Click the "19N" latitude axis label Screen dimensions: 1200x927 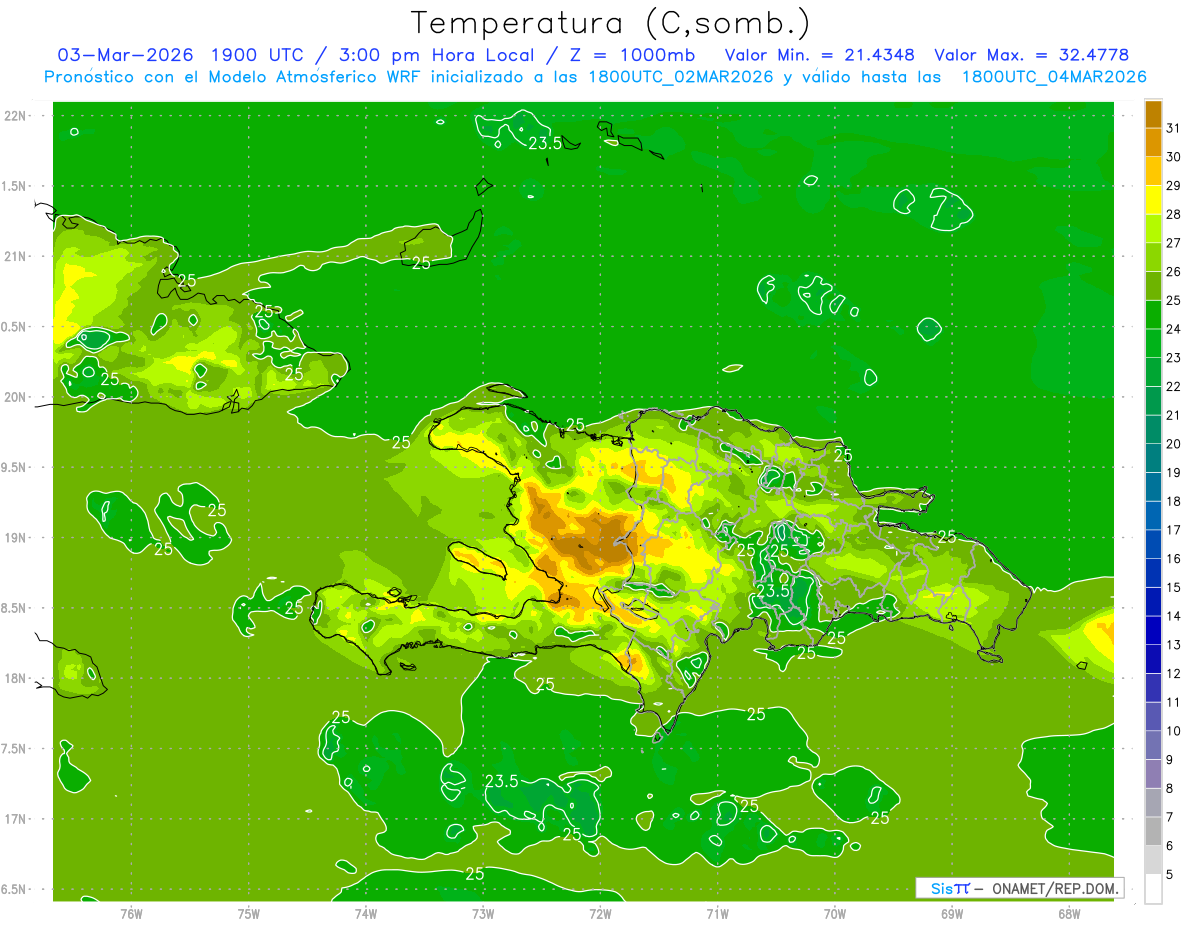[16, 538]
